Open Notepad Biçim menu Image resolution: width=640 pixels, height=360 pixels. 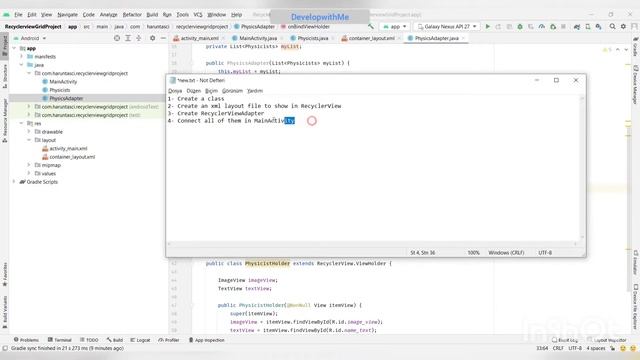pos(211,91)
